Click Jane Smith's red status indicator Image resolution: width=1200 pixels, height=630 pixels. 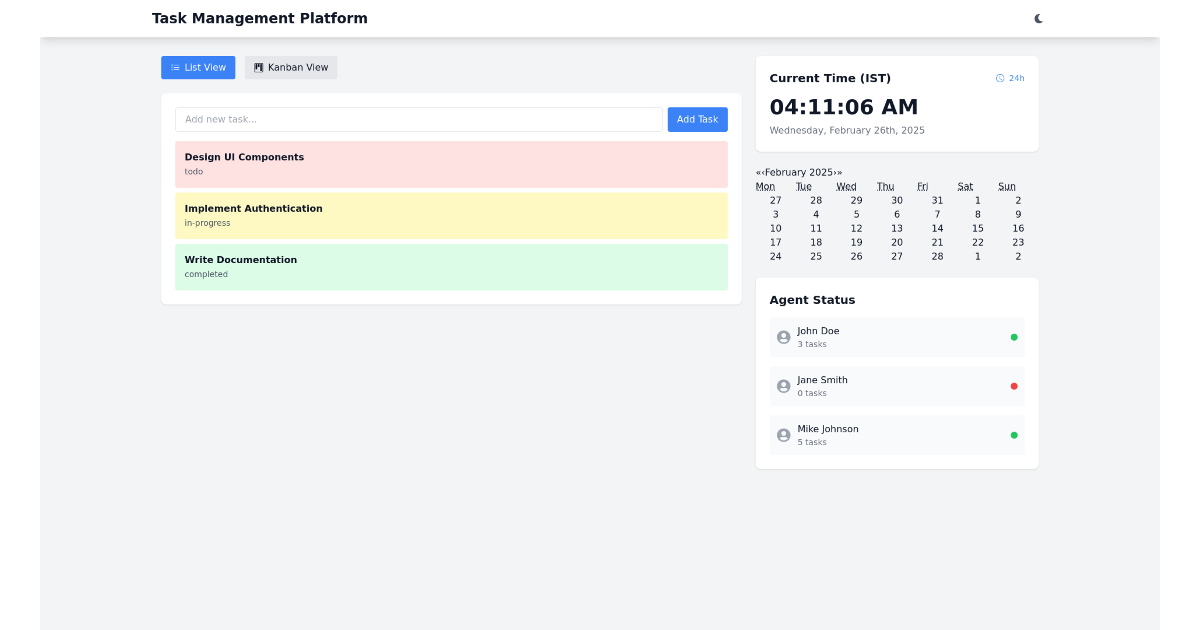(1013, 386)
